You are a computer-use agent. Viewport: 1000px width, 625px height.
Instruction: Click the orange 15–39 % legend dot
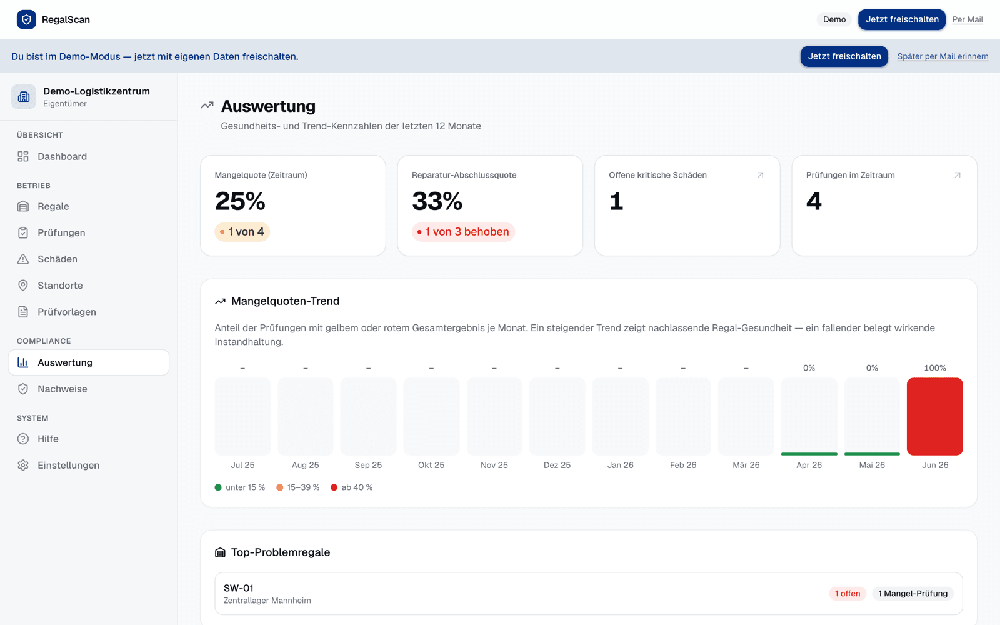coord(279,487)
